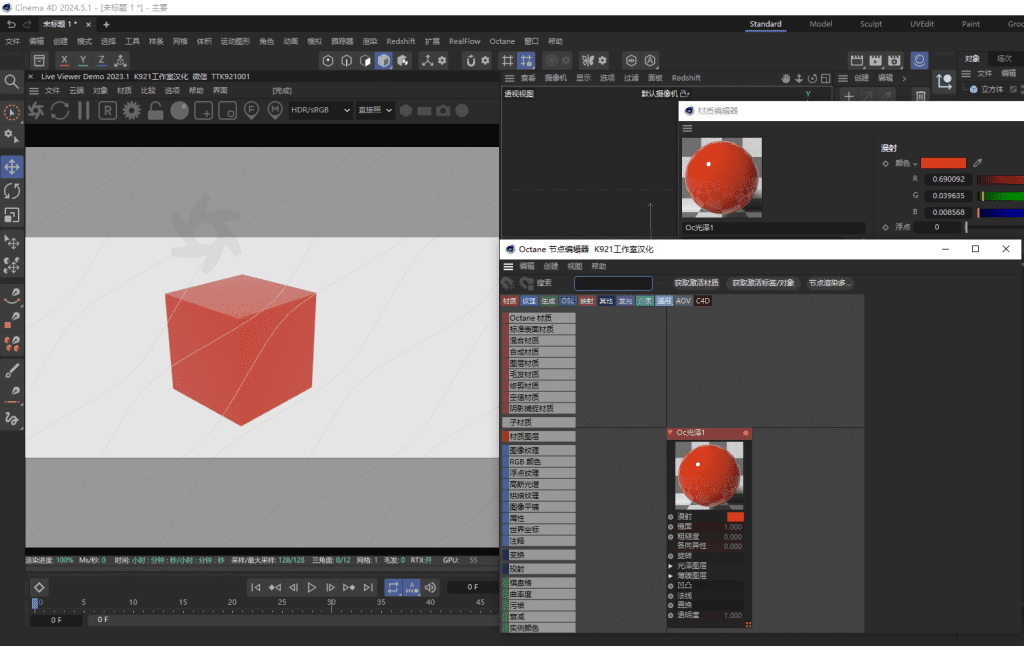Expand 光泽图层 in the Oc光泽1 node
The height and width of the screenshot is (646, 1024).
[x=671, y=566]
